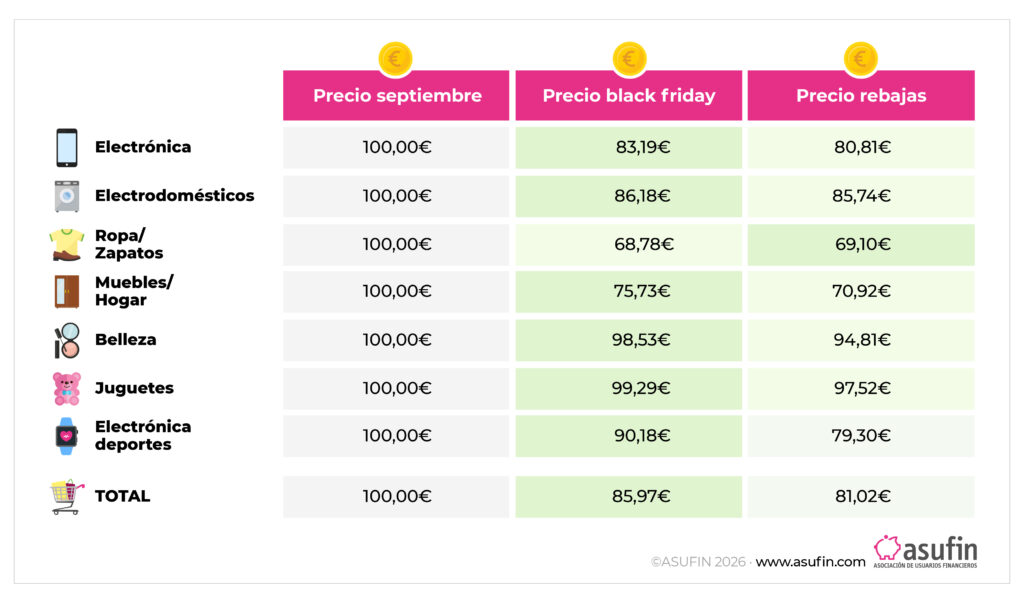Click the smartphone icon beside Electrónica
Image resolution: width=1024 pixels, height=603 pixels.
(x=67, y=148)
